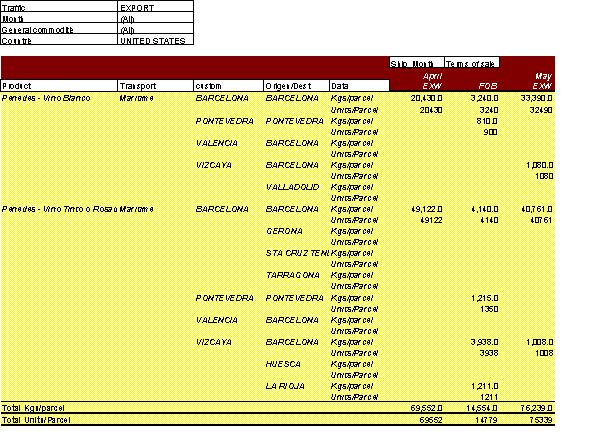Image resolution: width=589 pixels, height=436 pixels.
Task: Select the units cell showing 900
Action: pos(491,132)
